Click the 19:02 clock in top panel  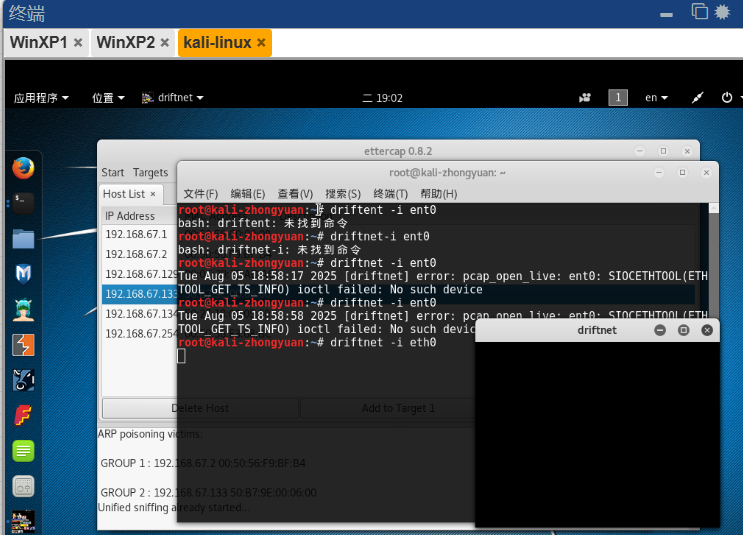click(x=382, y=98)
